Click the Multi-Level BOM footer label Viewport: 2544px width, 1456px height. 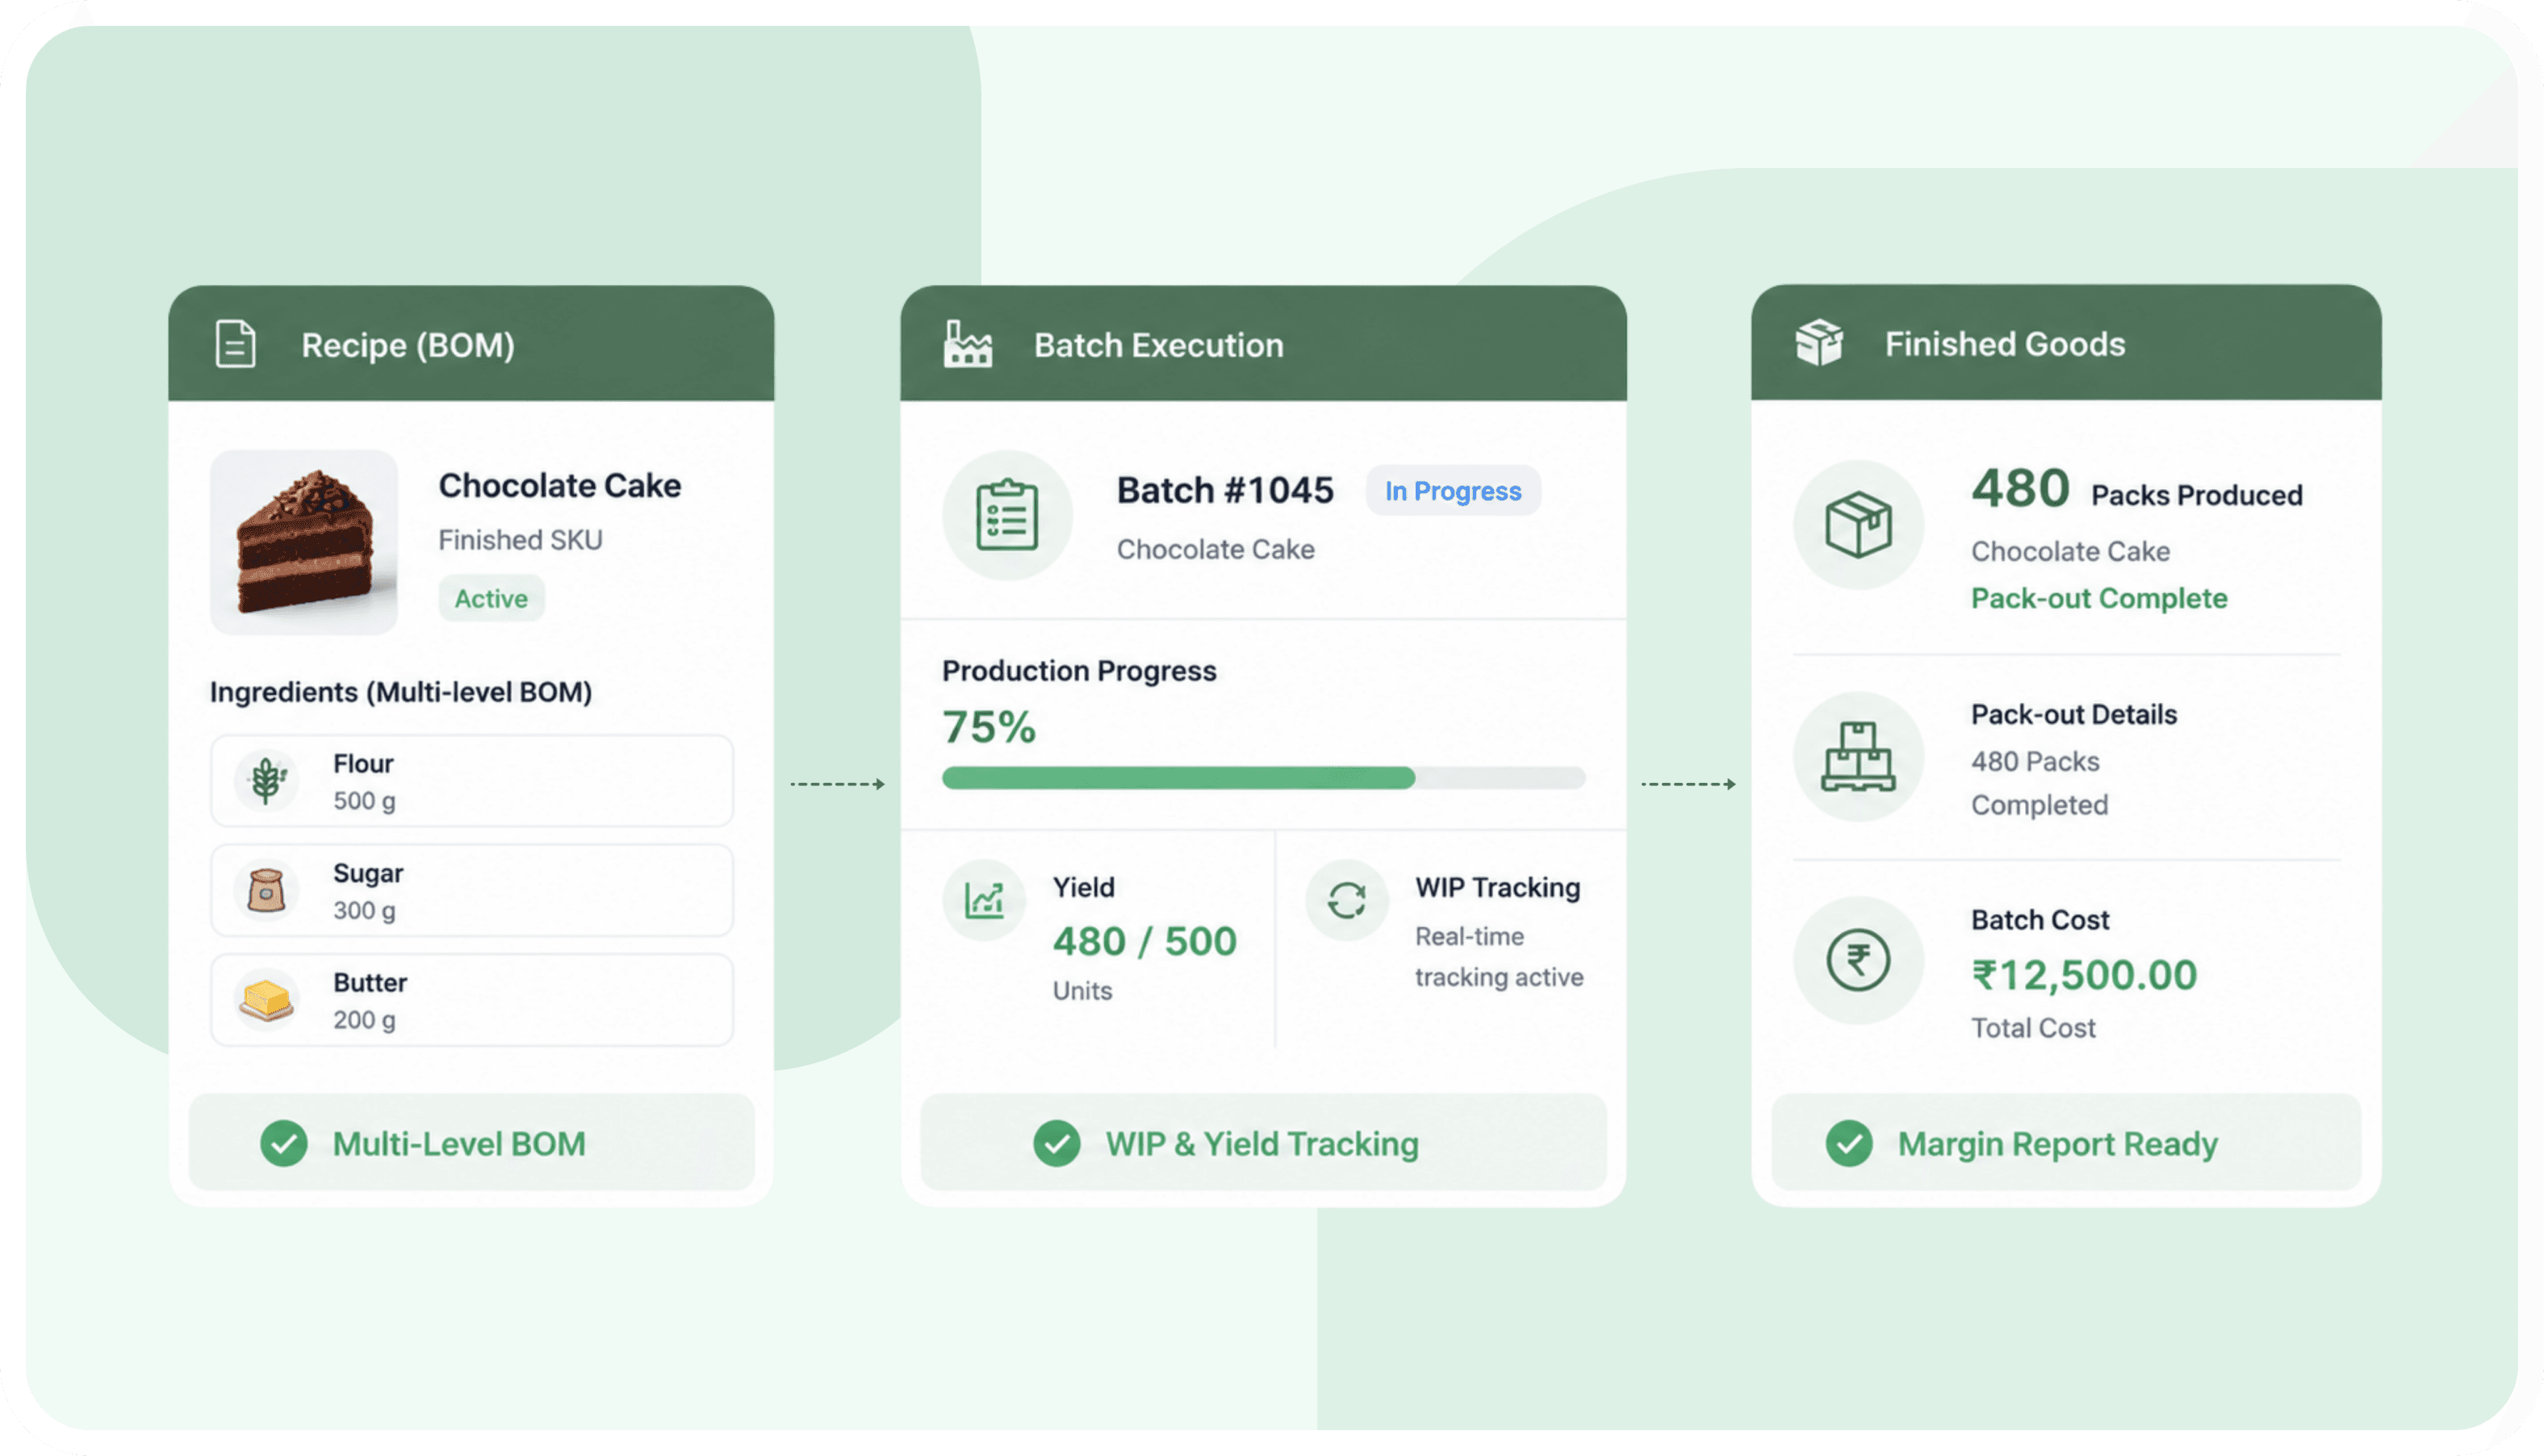459,1143
